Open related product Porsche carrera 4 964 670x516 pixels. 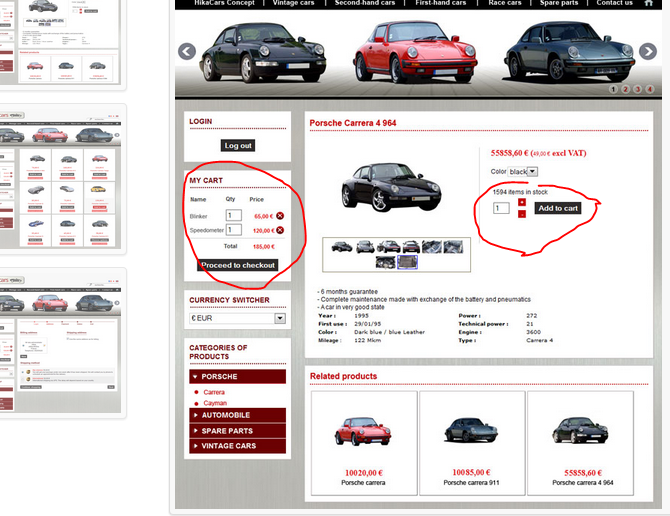coord(580,443)
